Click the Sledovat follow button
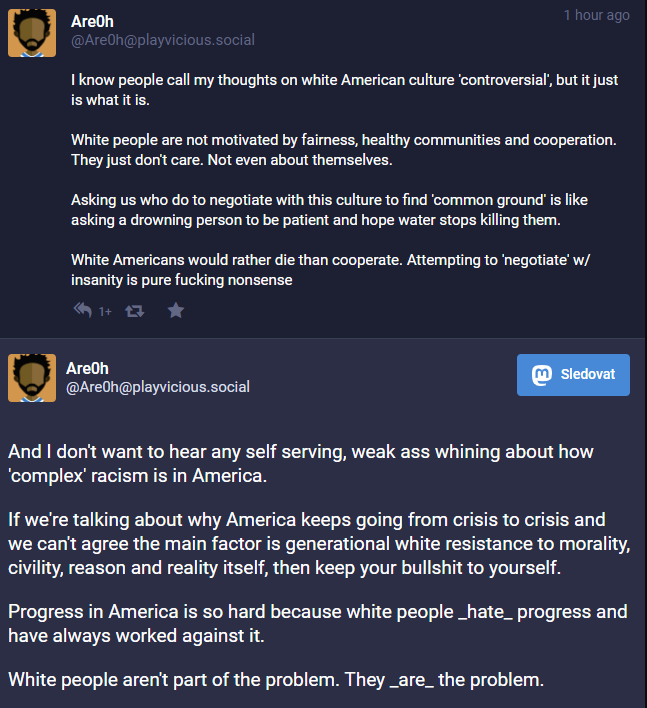This screenshot has height=708, width=647. coord(573,375)
